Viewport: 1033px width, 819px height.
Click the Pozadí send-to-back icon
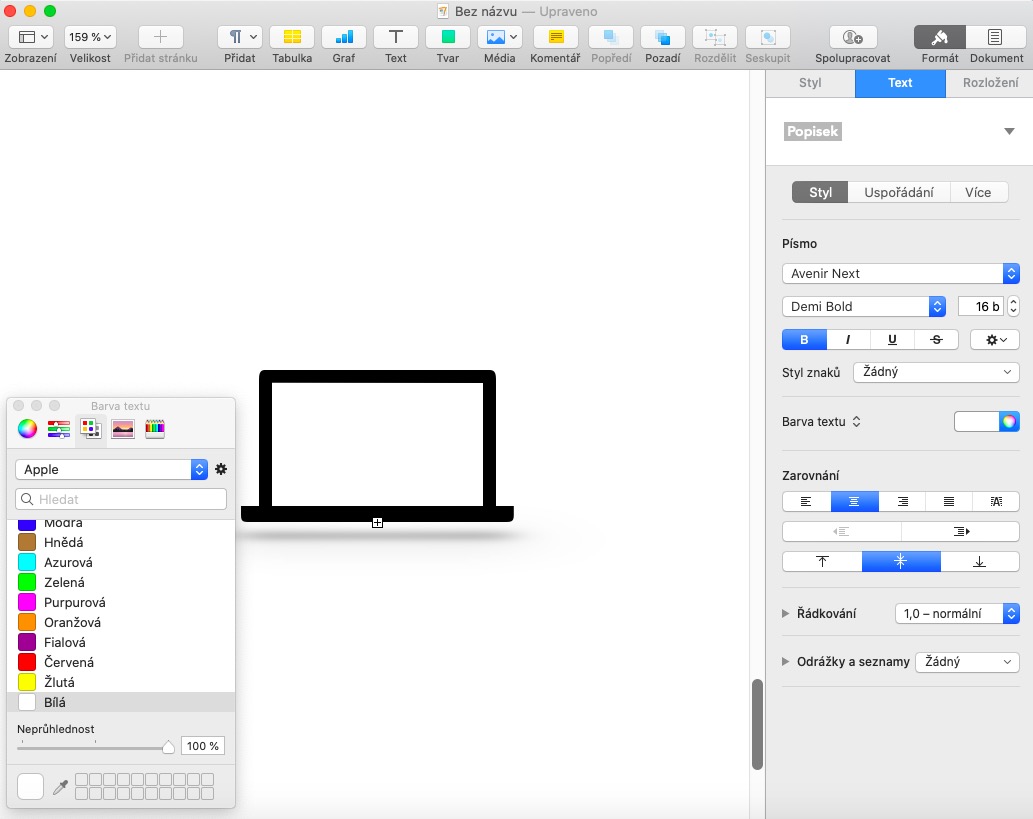pyautogui.click(x=663, y=37)
